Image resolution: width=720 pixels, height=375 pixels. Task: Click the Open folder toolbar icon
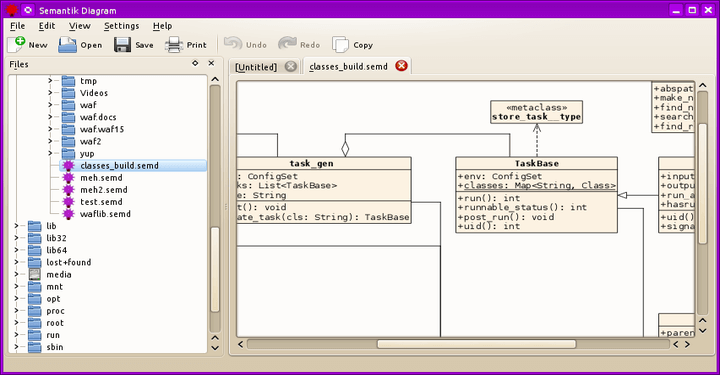67,45
